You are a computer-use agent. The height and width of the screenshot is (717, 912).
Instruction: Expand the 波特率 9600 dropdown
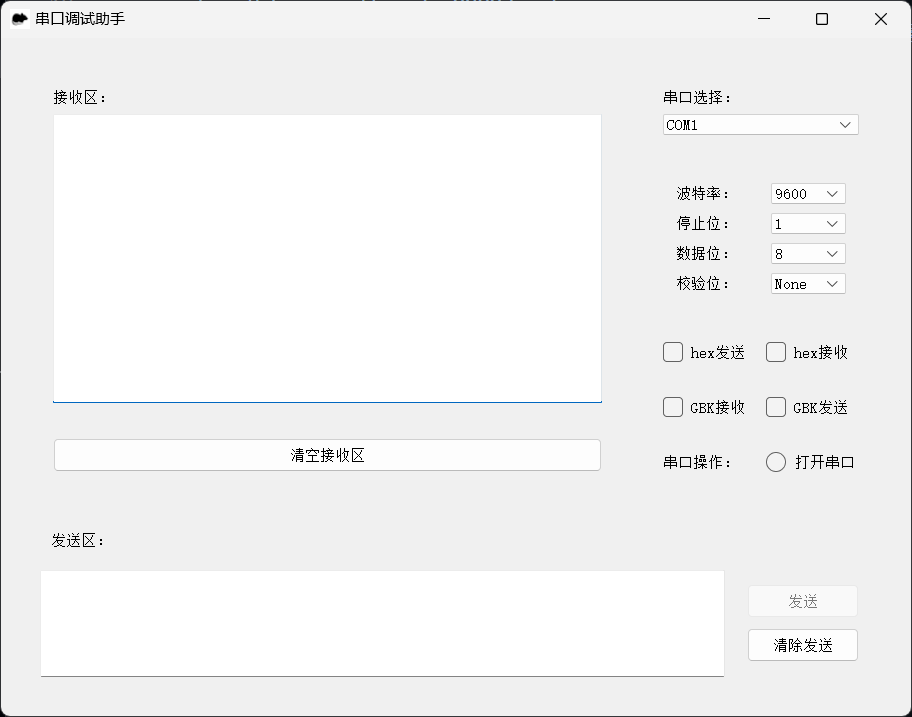click(x=808, y=194)
